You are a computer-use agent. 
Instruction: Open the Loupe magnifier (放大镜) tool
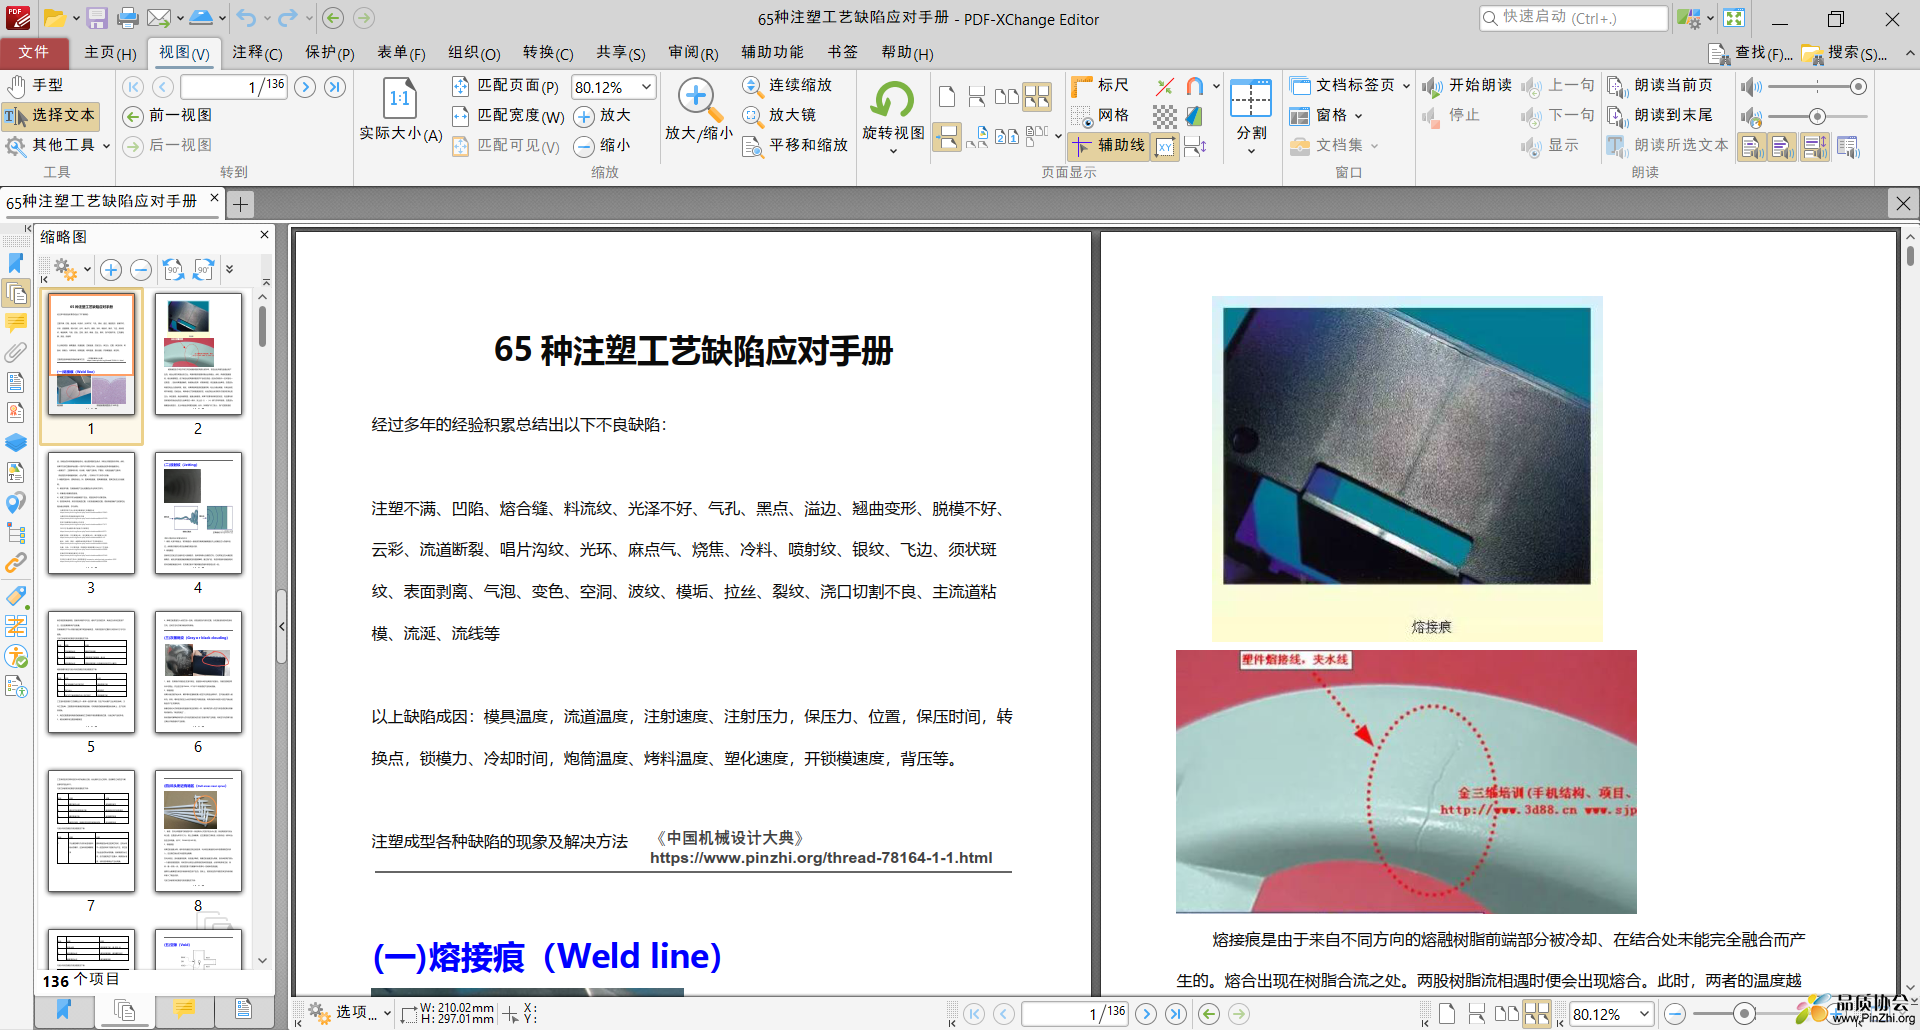pyautogui.click(x=779, y=115)
